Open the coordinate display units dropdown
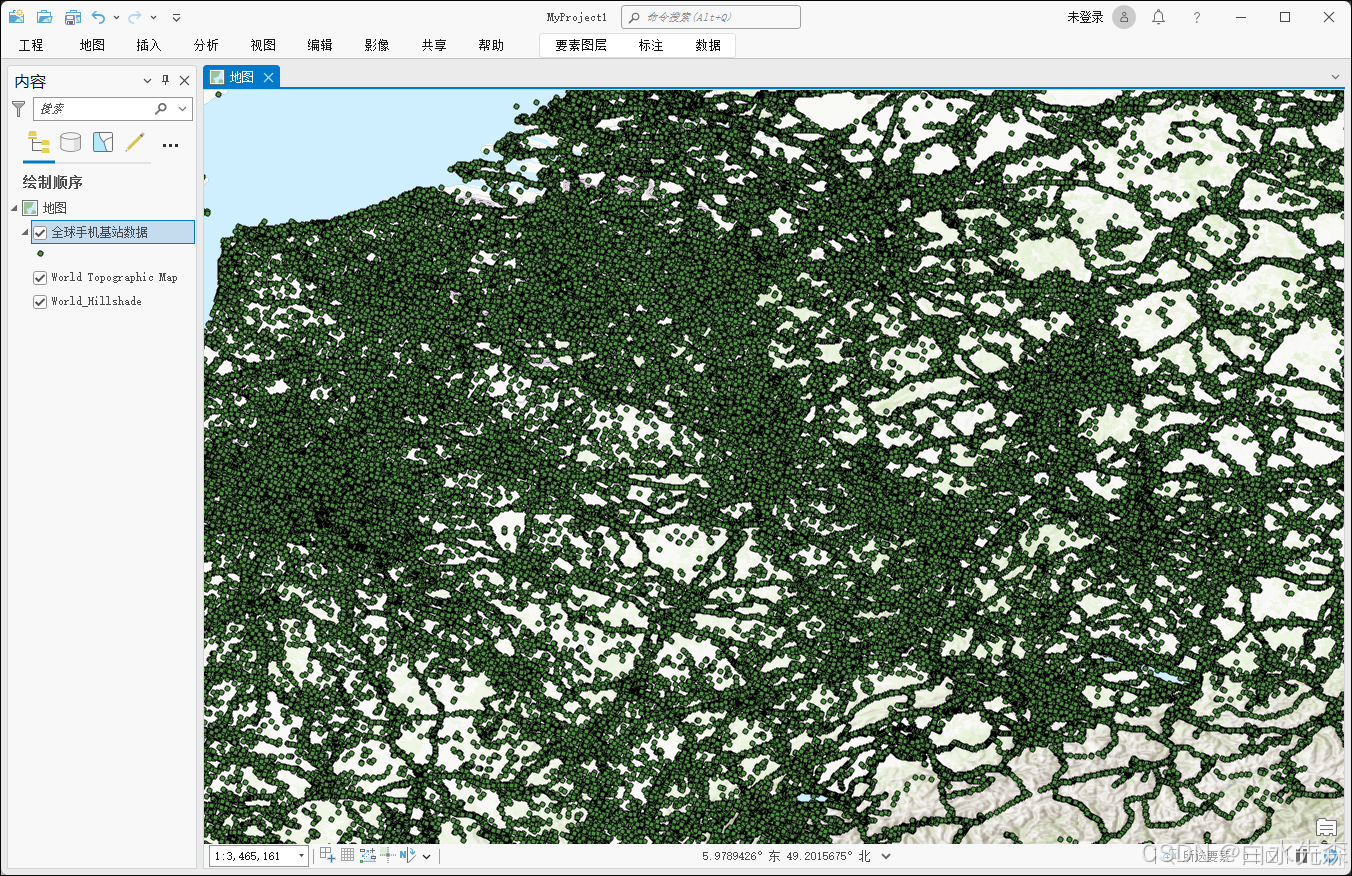Image resolution: width=1352 pixels, height=876 pixels. [x=886, y=856]
